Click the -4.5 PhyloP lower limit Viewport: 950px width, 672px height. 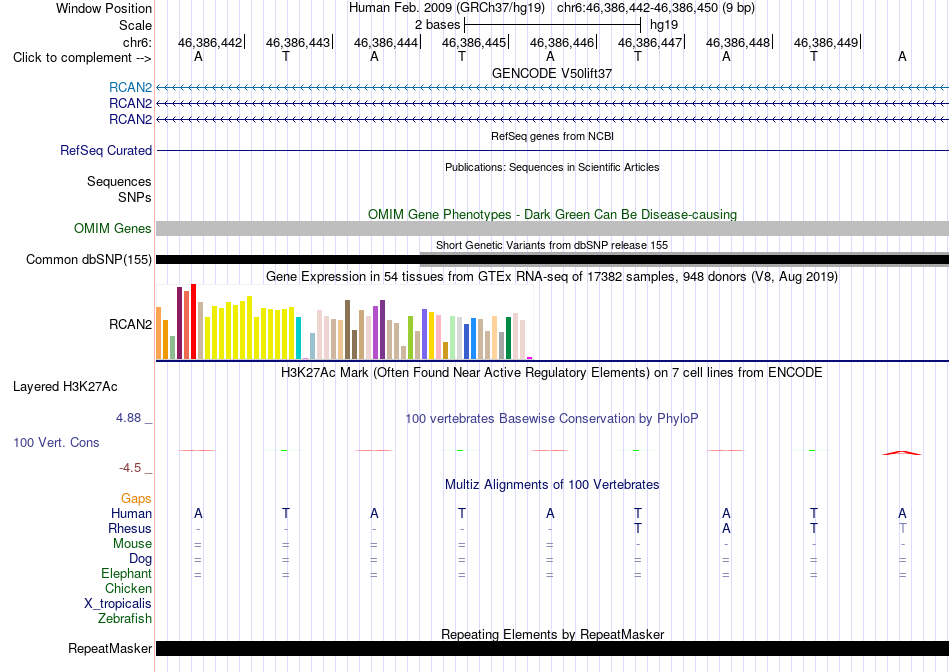click(x=130, y=468)
